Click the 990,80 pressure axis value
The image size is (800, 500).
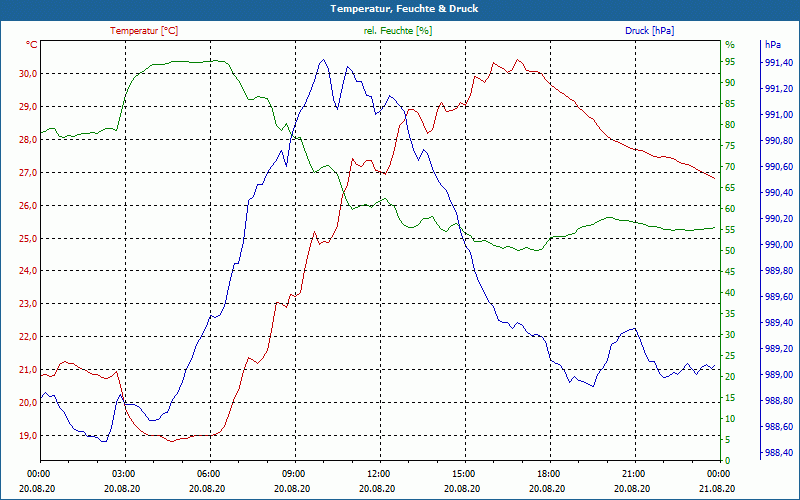779,141
